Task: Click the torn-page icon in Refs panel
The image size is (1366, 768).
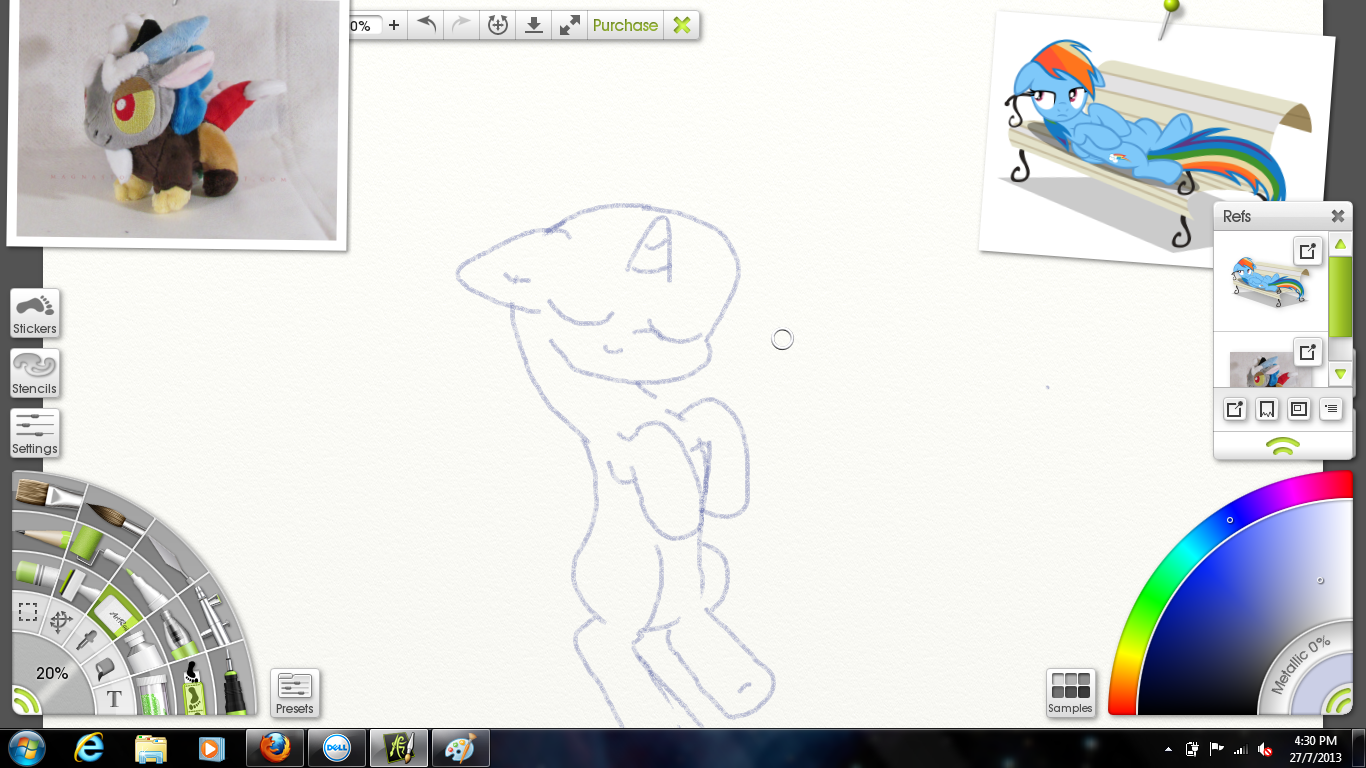Action: (x=1267, y=409)
